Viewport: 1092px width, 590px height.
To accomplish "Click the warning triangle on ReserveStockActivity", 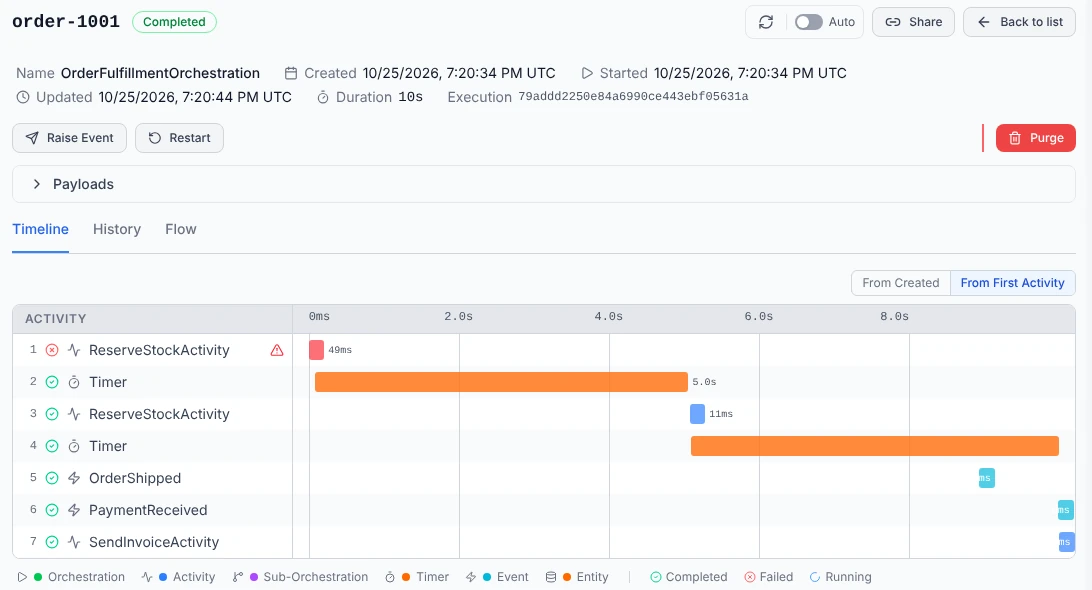I will pyautogui.click(x=277, y=350).
